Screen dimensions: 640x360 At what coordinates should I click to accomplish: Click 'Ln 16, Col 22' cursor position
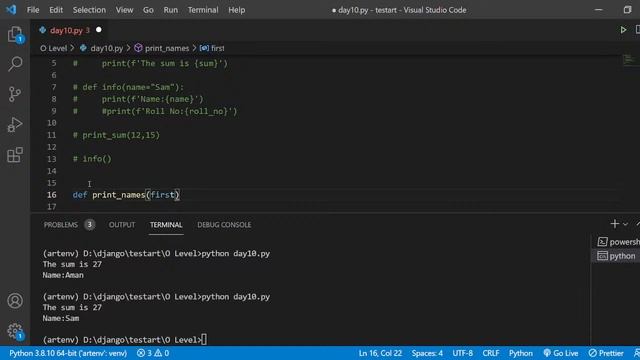pyautogui.click(x=380, y=353)
